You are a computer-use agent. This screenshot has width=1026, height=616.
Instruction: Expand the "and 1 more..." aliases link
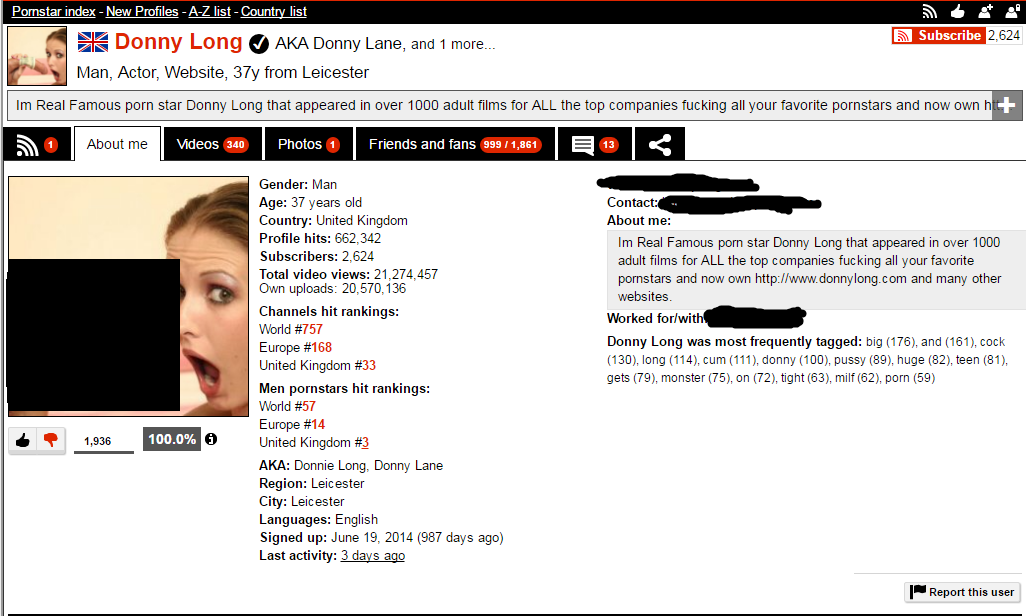tap(453, 44)
